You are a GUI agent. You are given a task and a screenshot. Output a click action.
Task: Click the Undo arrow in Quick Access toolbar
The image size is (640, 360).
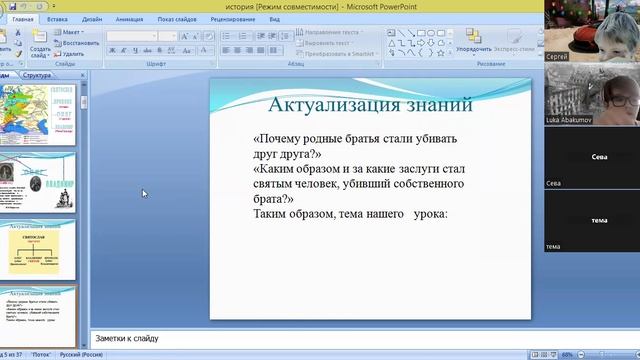point(24,7)
